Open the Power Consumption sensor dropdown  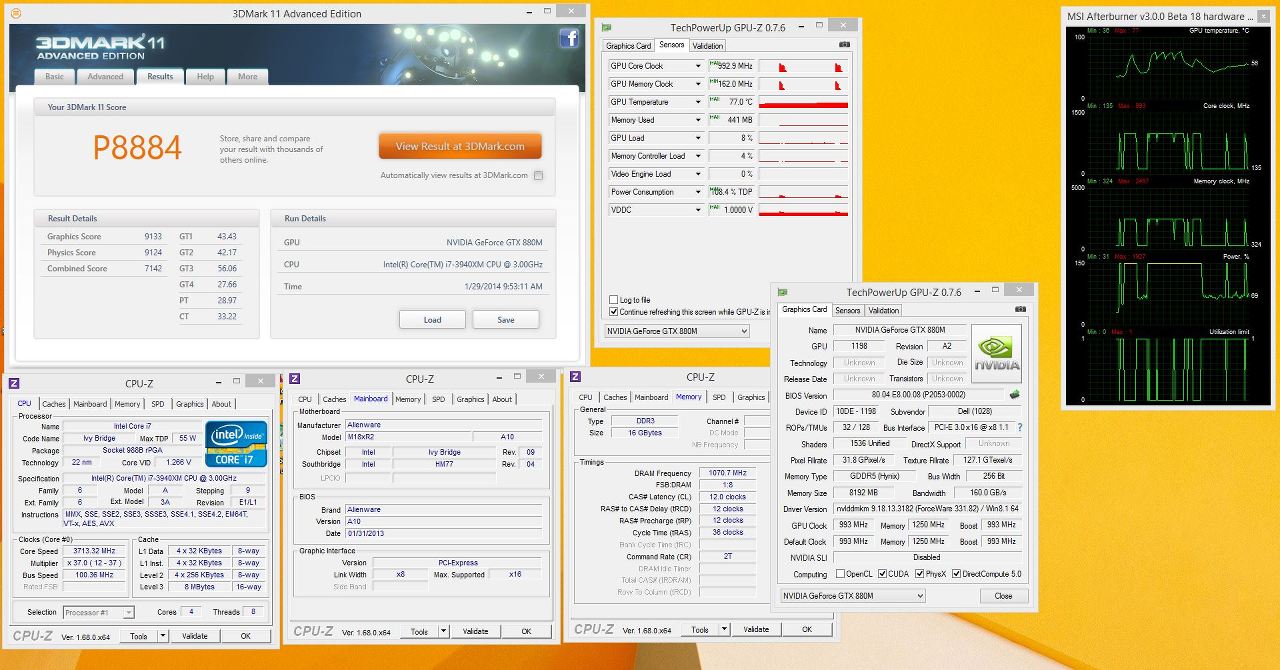coord(697,192)
